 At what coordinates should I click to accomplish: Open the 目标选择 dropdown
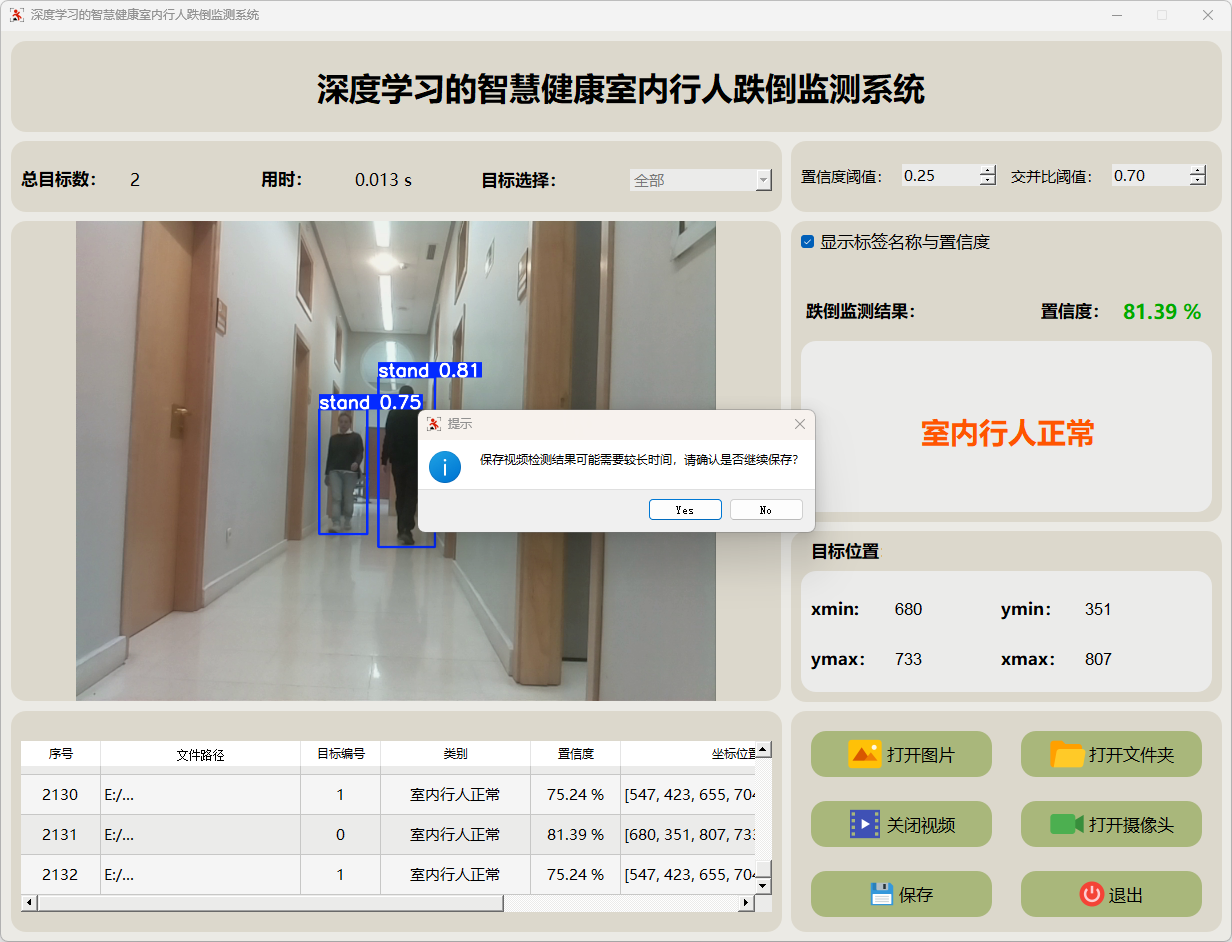tap(763, 180)
